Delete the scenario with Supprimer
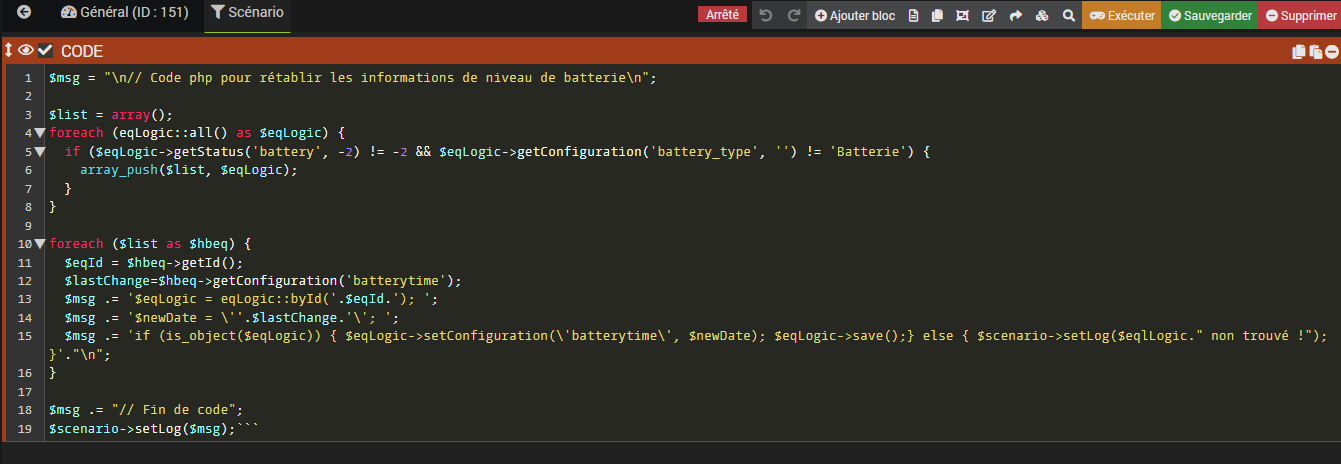Viewport: 1341px width, 464px height. click(x=1300, y=15)
